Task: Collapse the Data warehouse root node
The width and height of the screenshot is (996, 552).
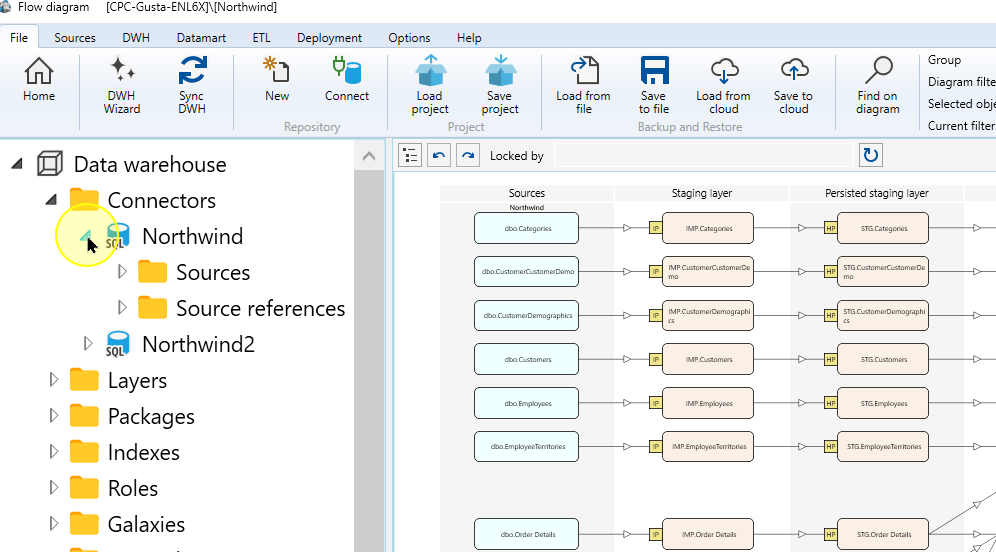Action: tap(17, 165)
